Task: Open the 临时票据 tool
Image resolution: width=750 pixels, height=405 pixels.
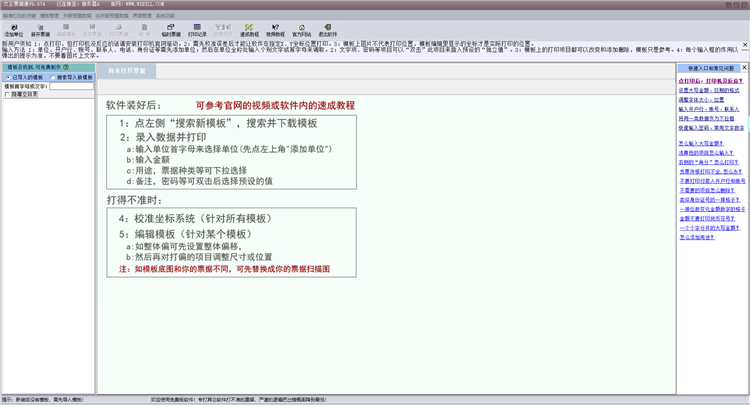Action: pos(172,32)
